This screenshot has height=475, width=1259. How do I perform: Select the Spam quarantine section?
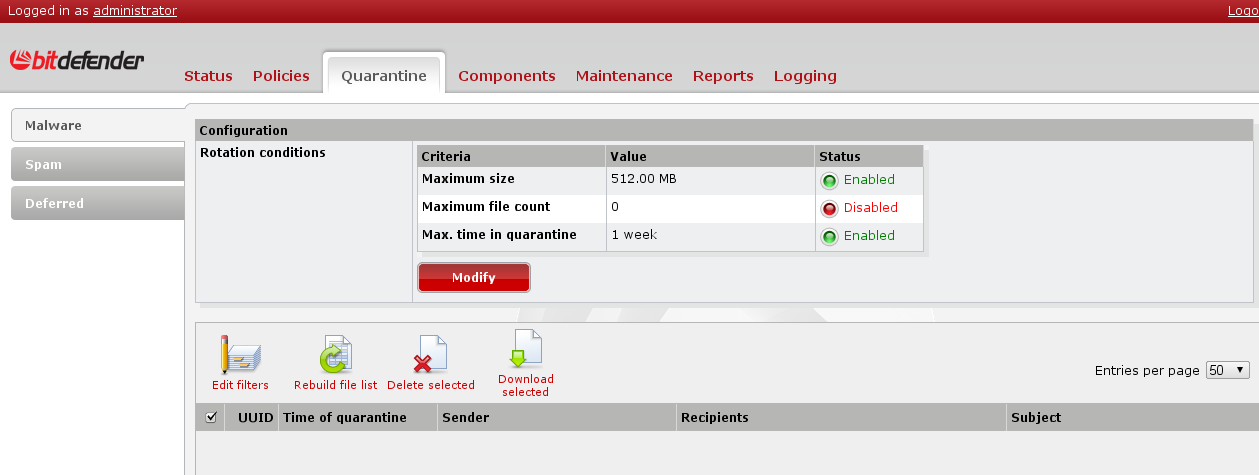97,165
